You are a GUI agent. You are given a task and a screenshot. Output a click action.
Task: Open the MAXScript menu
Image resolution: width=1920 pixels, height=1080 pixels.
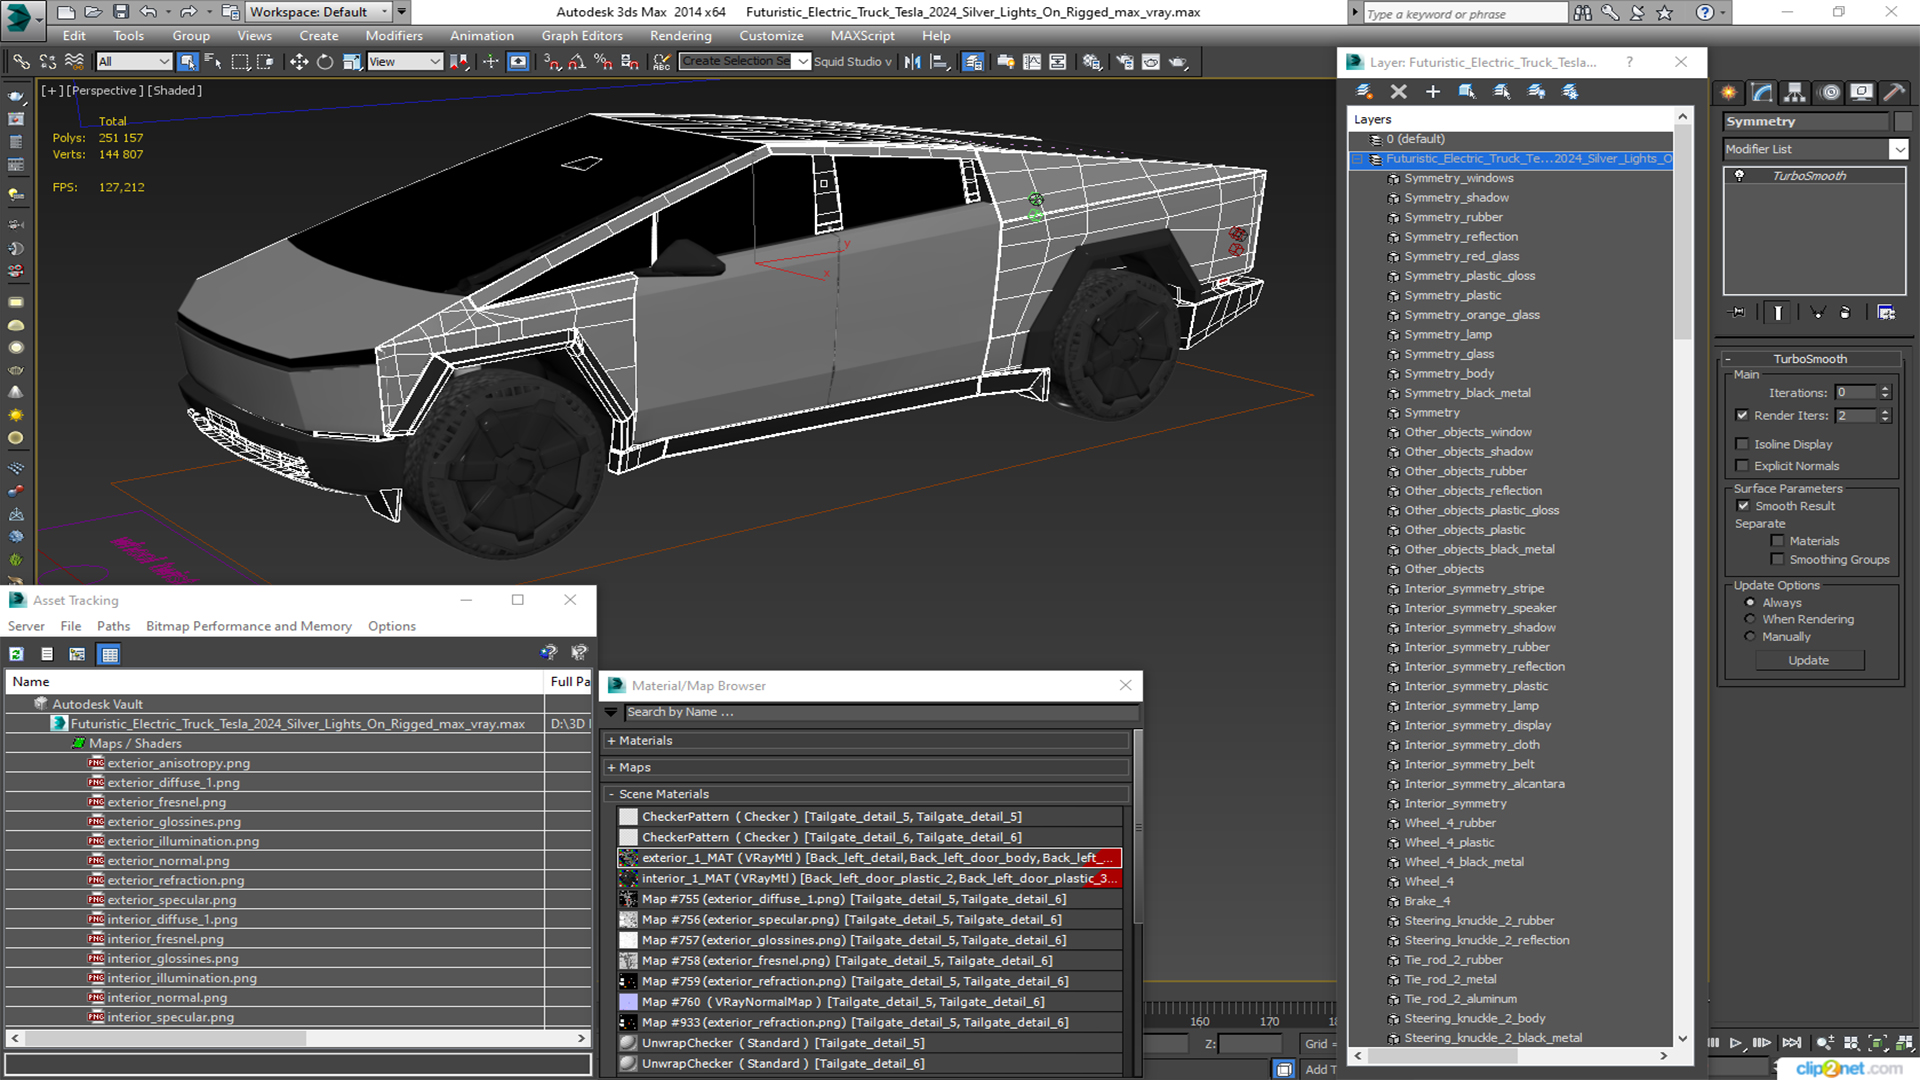tap(862, 36)
